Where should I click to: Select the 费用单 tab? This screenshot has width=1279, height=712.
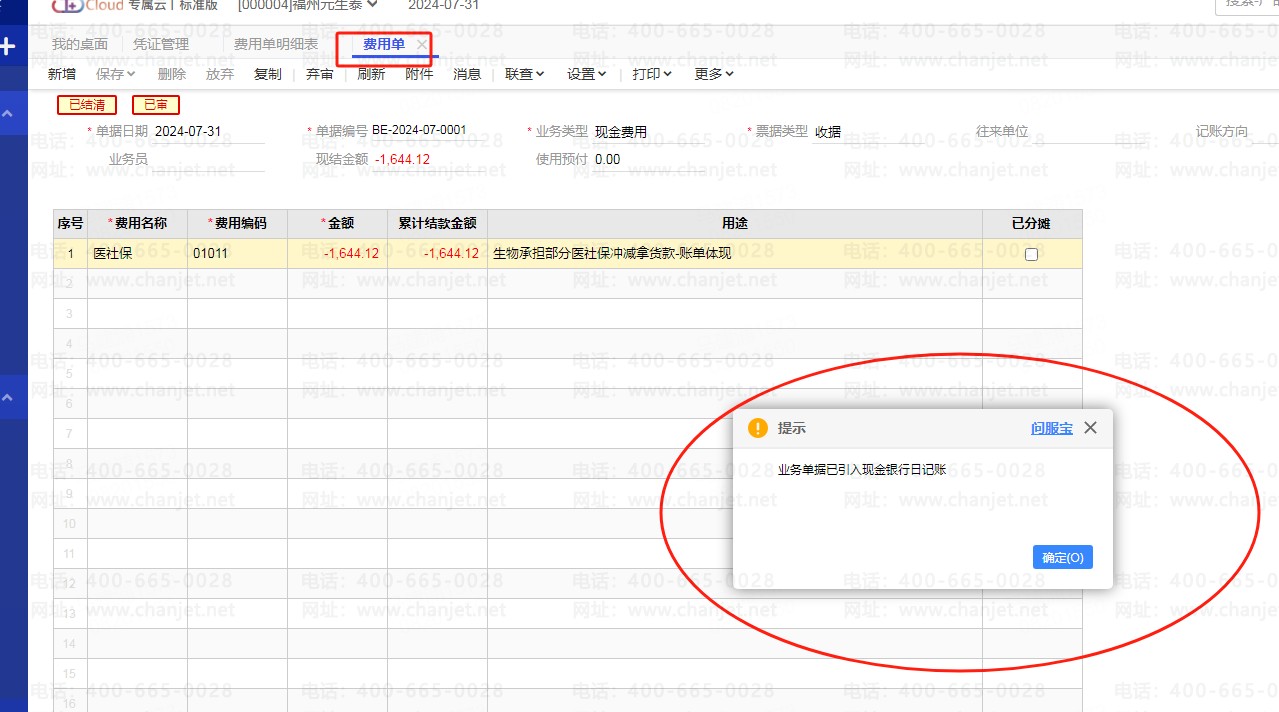384,44
